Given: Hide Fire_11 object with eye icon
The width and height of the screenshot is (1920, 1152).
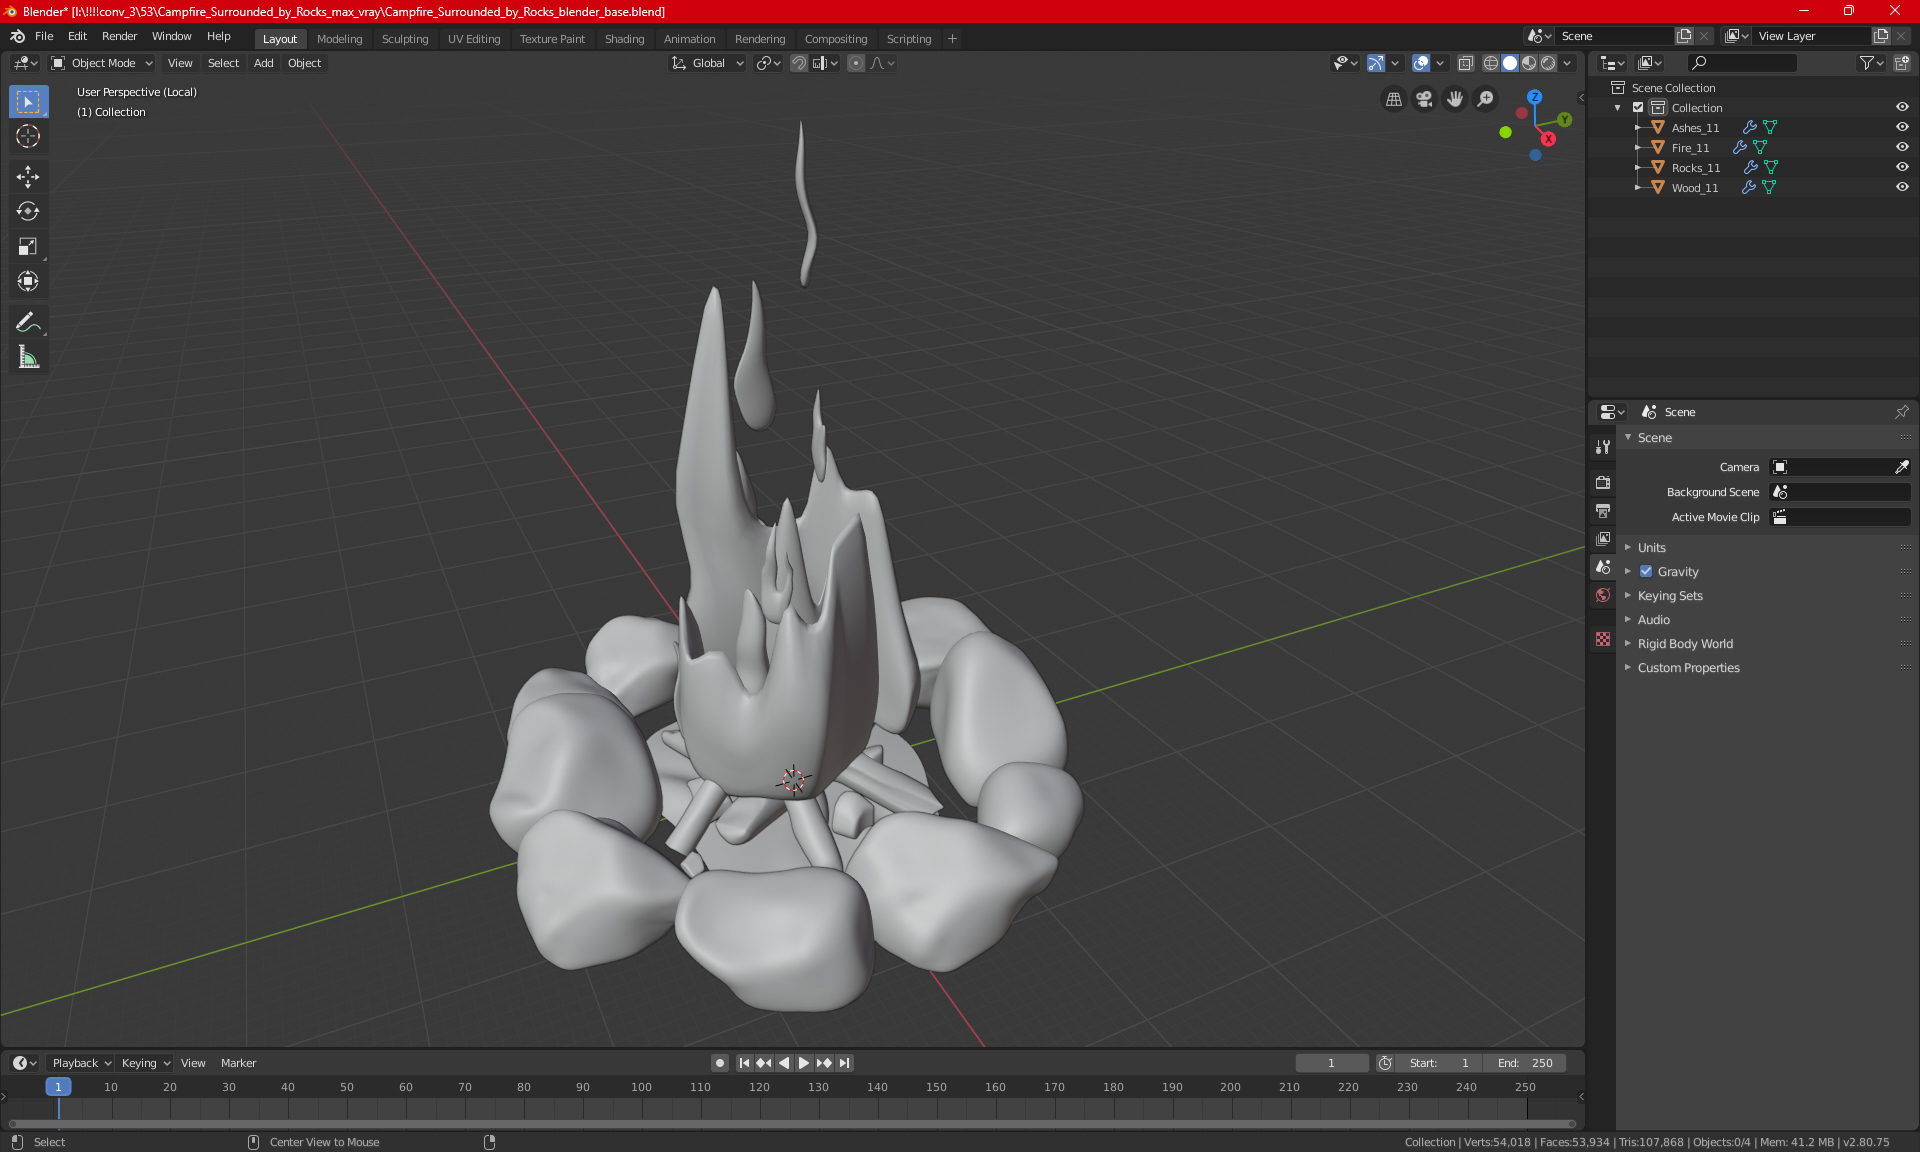Looking at the screenshot, I should click(1902, 147).
